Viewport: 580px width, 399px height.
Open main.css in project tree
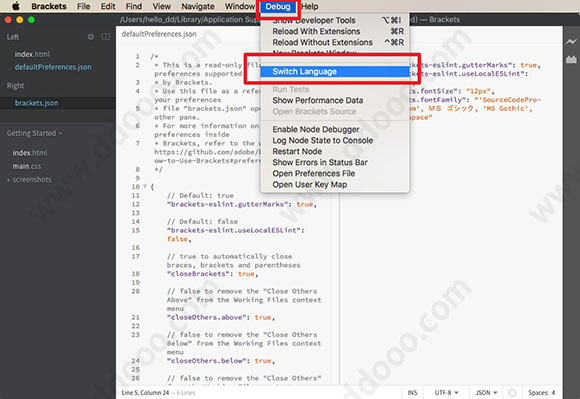(27, 166)
